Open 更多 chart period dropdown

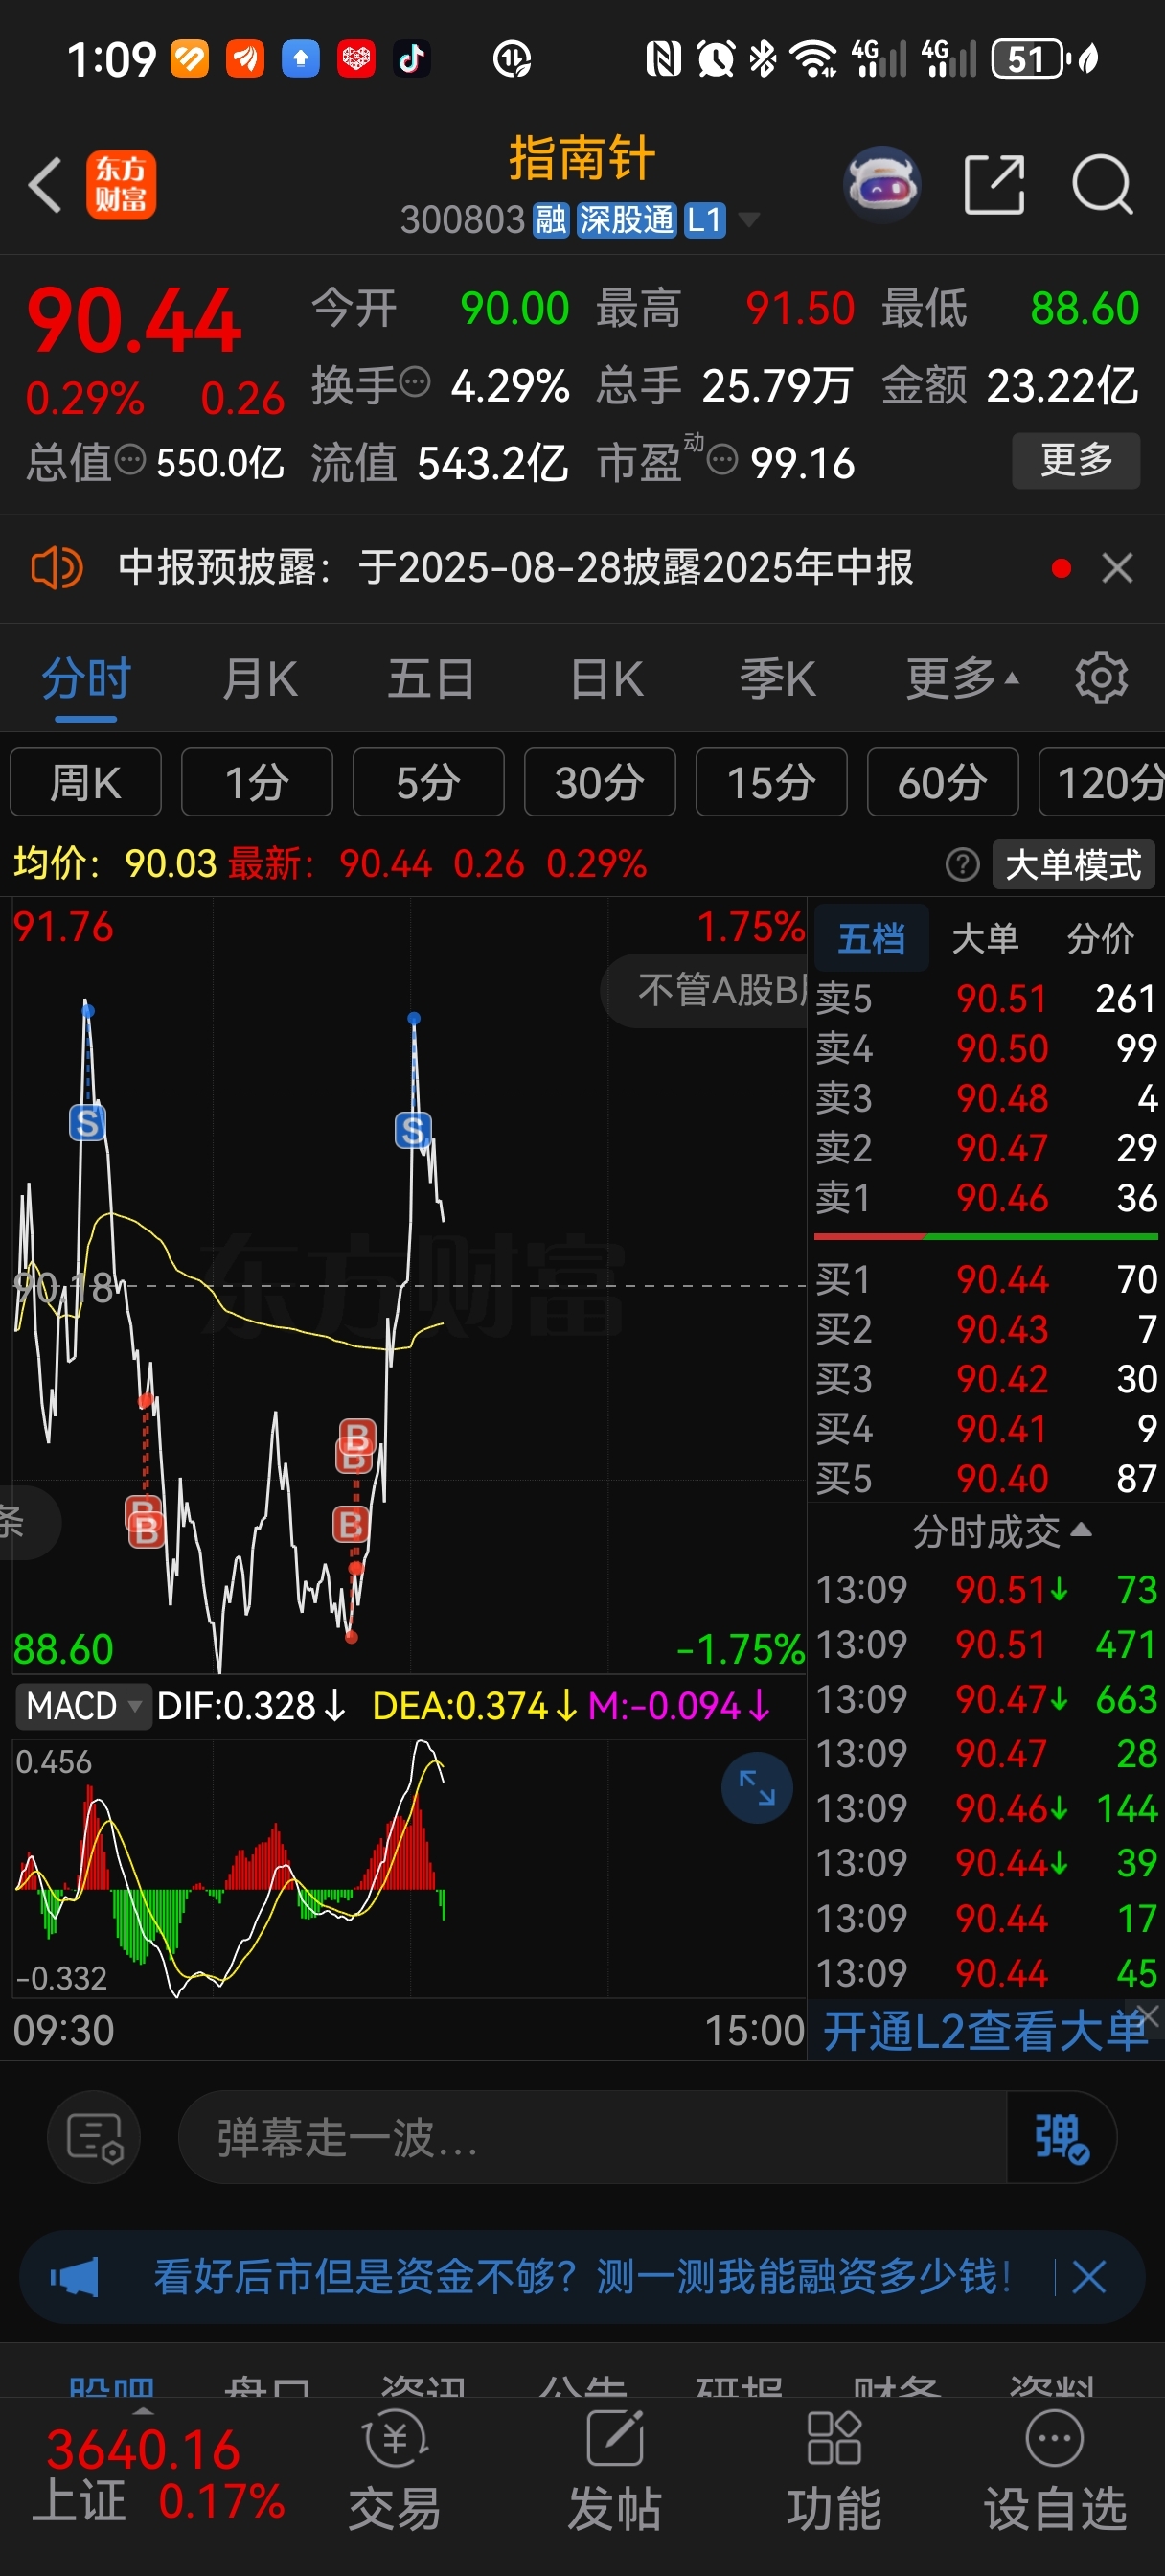962,678
